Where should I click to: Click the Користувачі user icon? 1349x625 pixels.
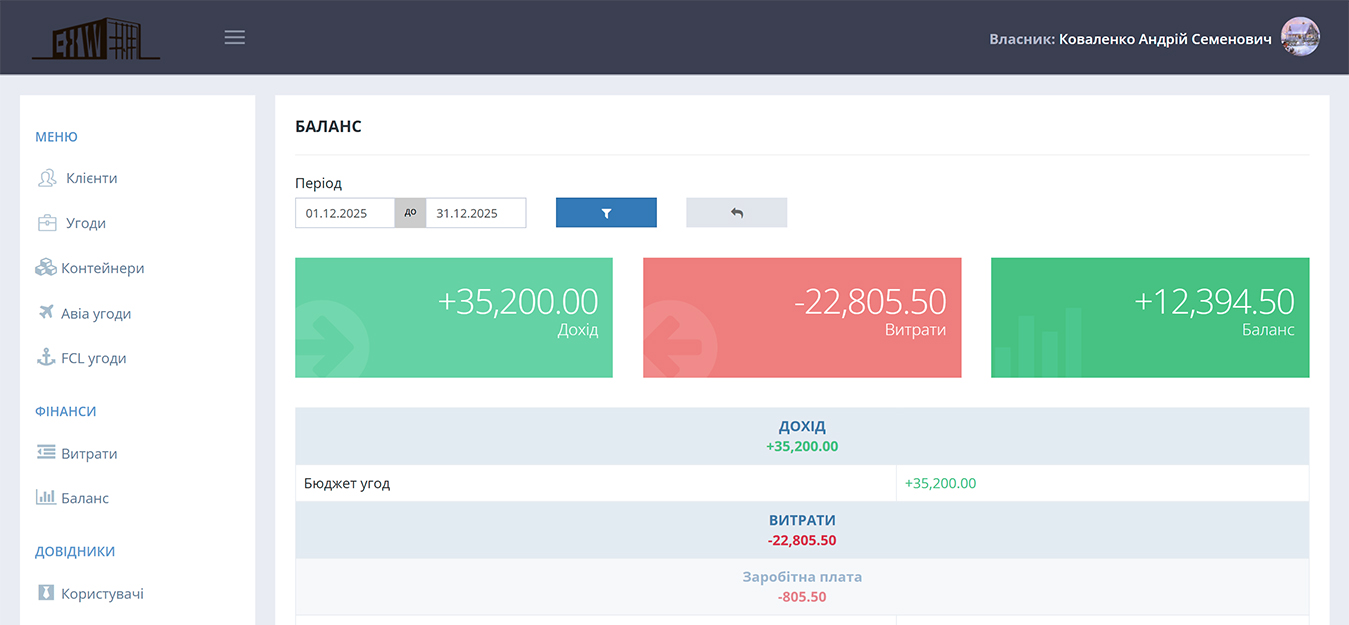click(46, 593)
